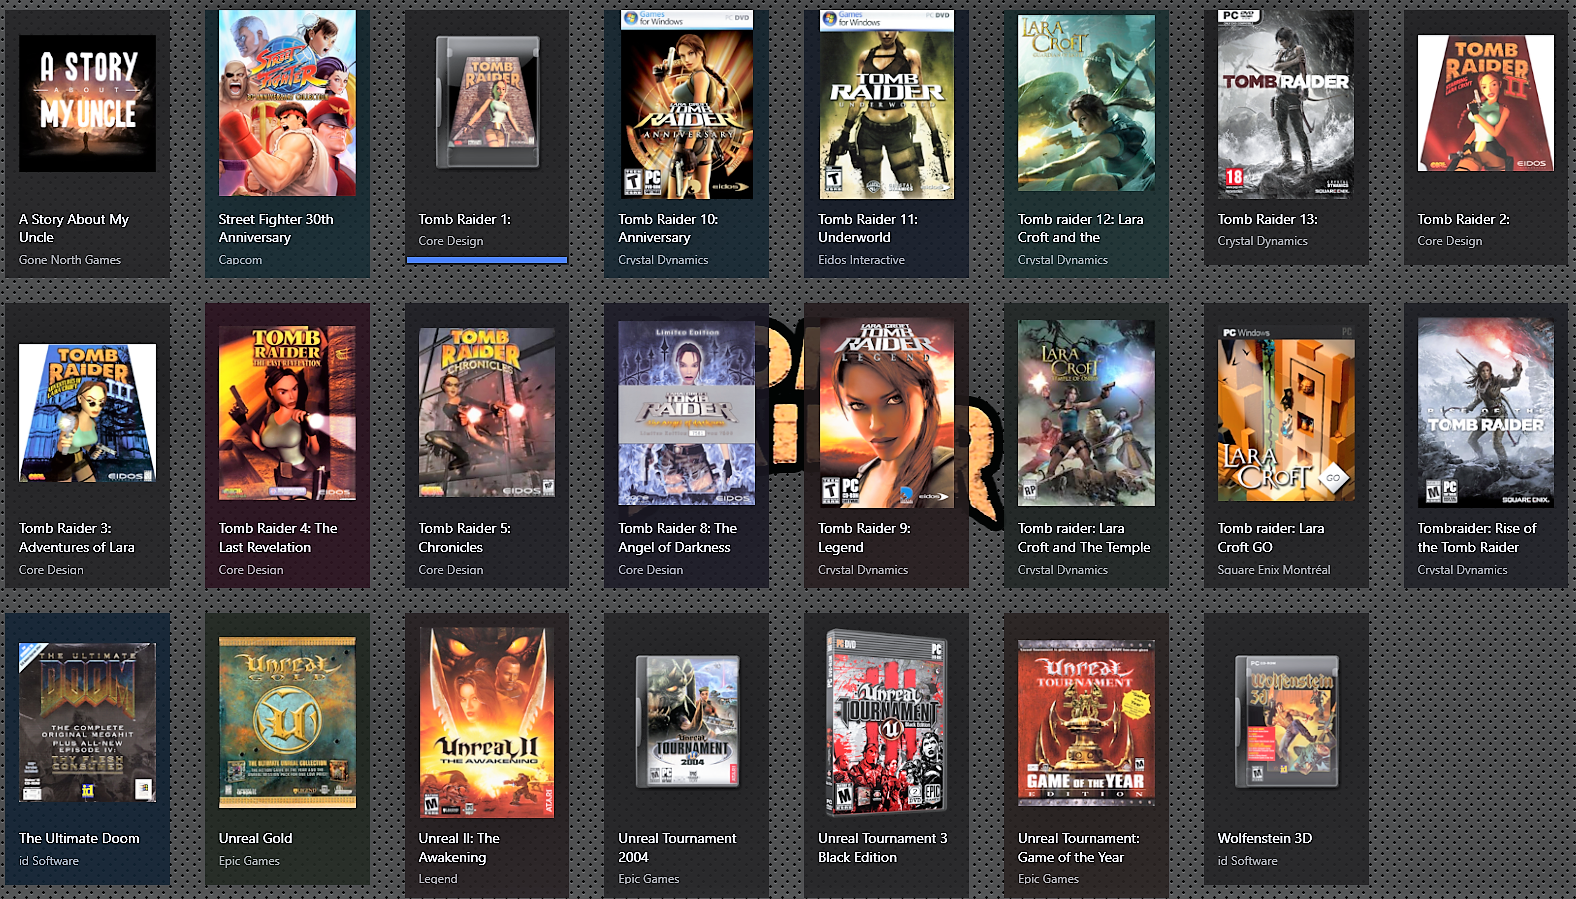The height and width of the screenshot is (899, 1576).
Task: Select Tomb Raider 5 Chronicles cover art
Action: click(487, 413)
